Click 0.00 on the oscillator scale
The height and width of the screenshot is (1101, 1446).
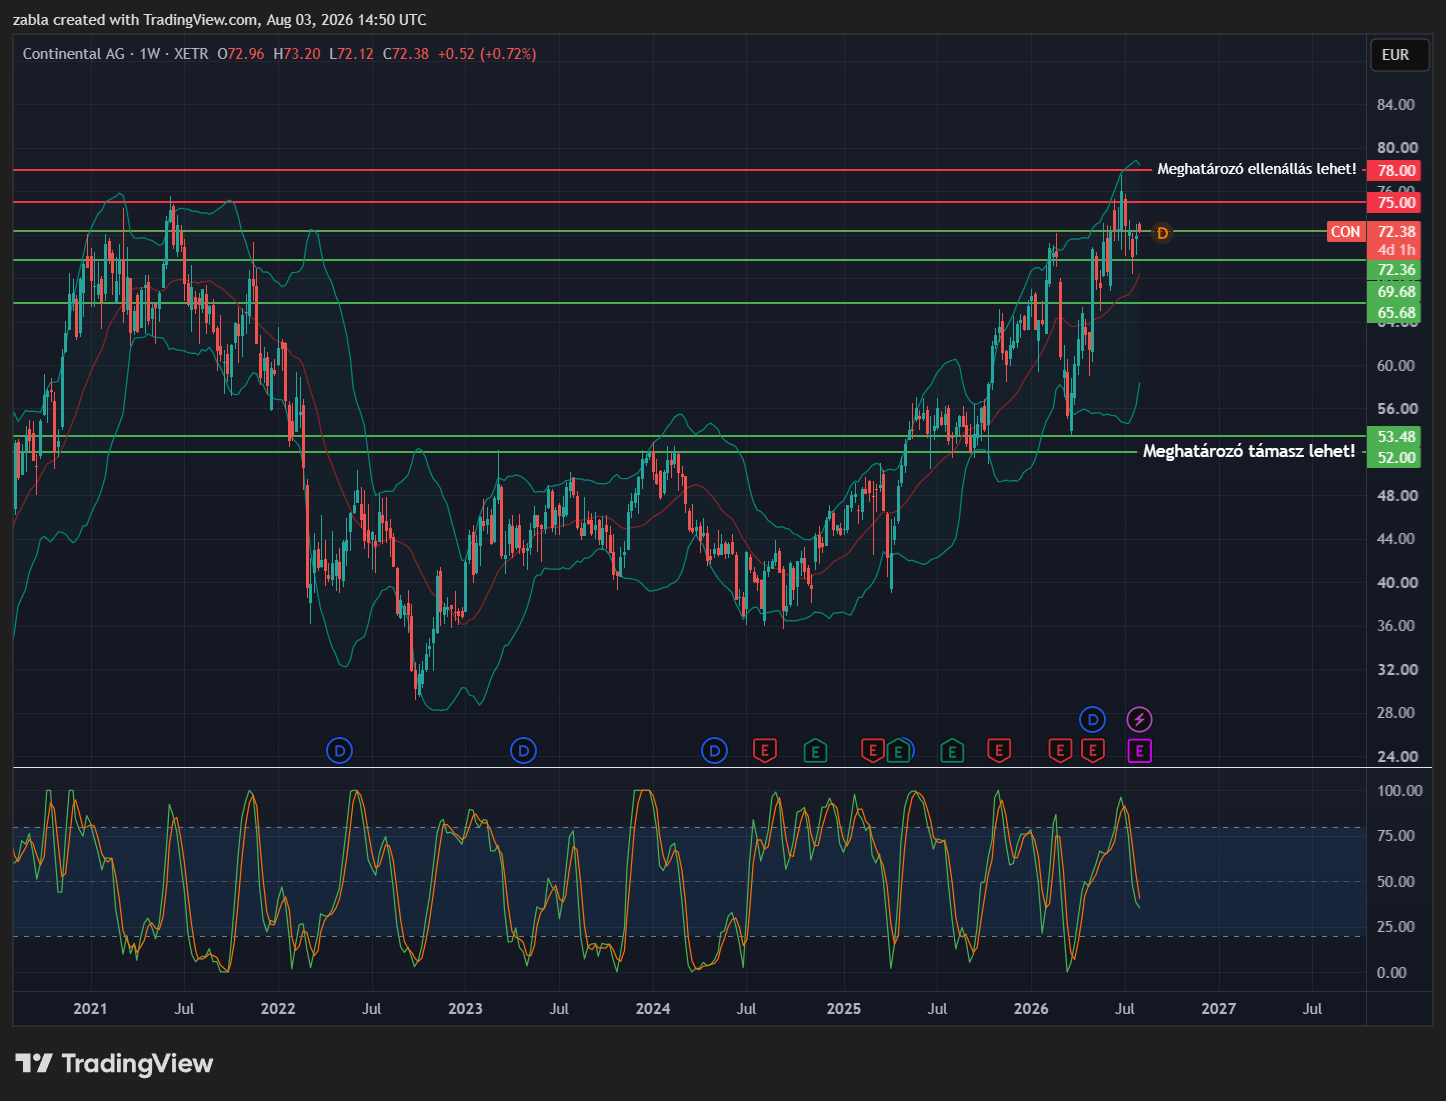click(x=1392, y=972)
